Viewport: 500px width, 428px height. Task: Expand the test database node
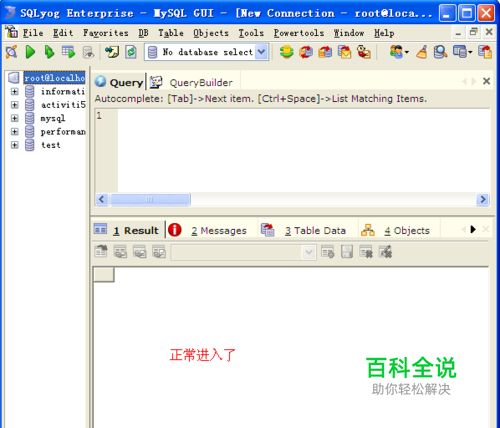[x=15, y=145]
